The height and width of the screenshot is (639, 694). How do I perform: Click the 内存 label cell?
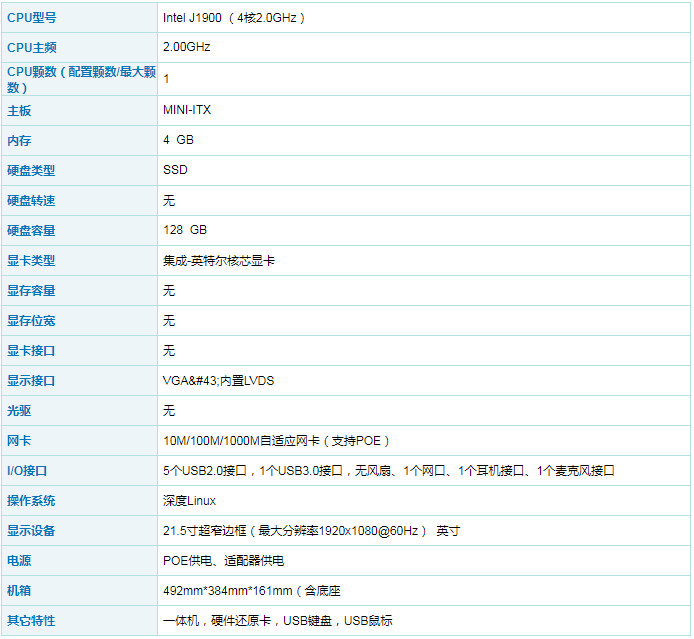(19, 140)
